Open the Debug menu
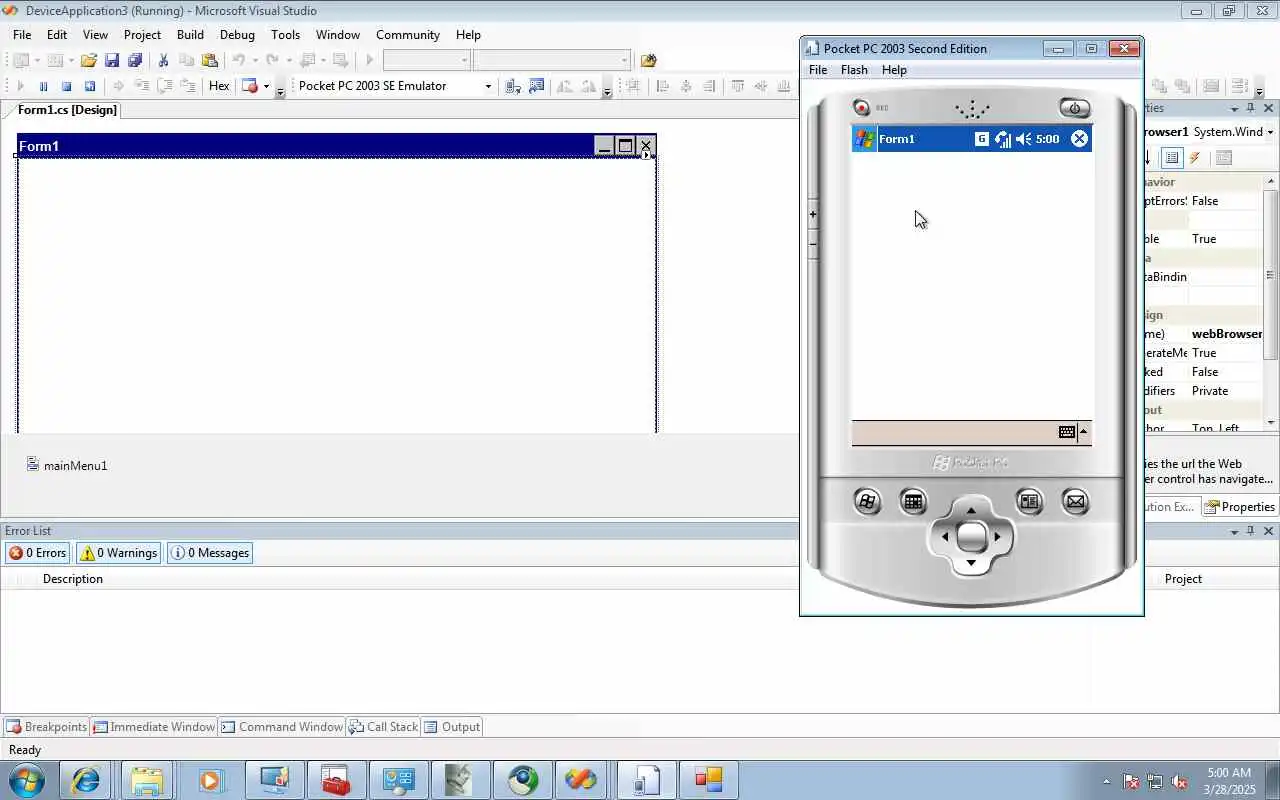Image resolution: width=1280 pixels, height=800 pixels. point(237,34)
